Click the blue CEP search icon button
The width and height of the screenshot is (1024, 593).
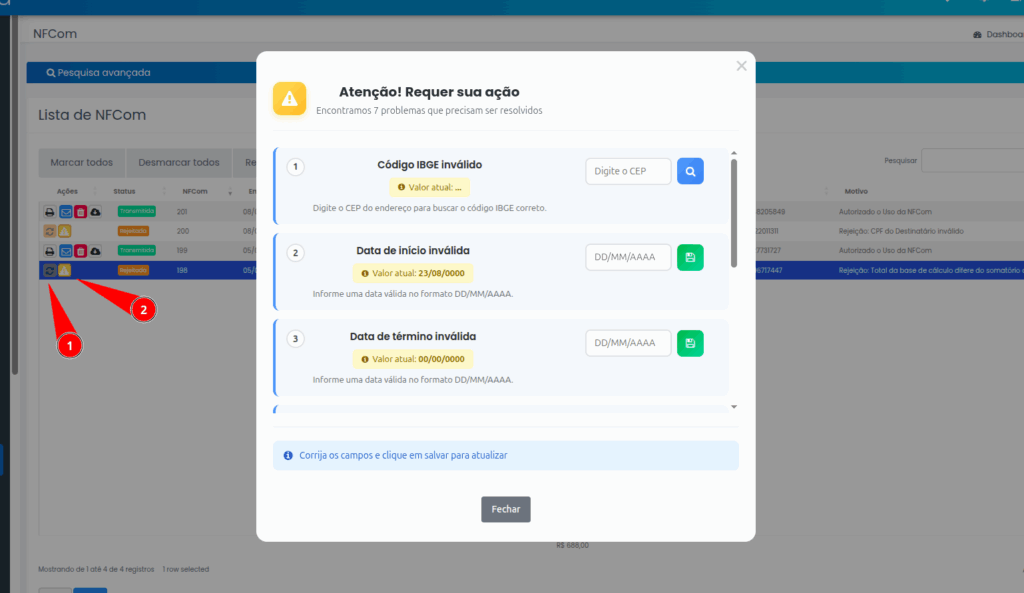(x=690, y=171)
